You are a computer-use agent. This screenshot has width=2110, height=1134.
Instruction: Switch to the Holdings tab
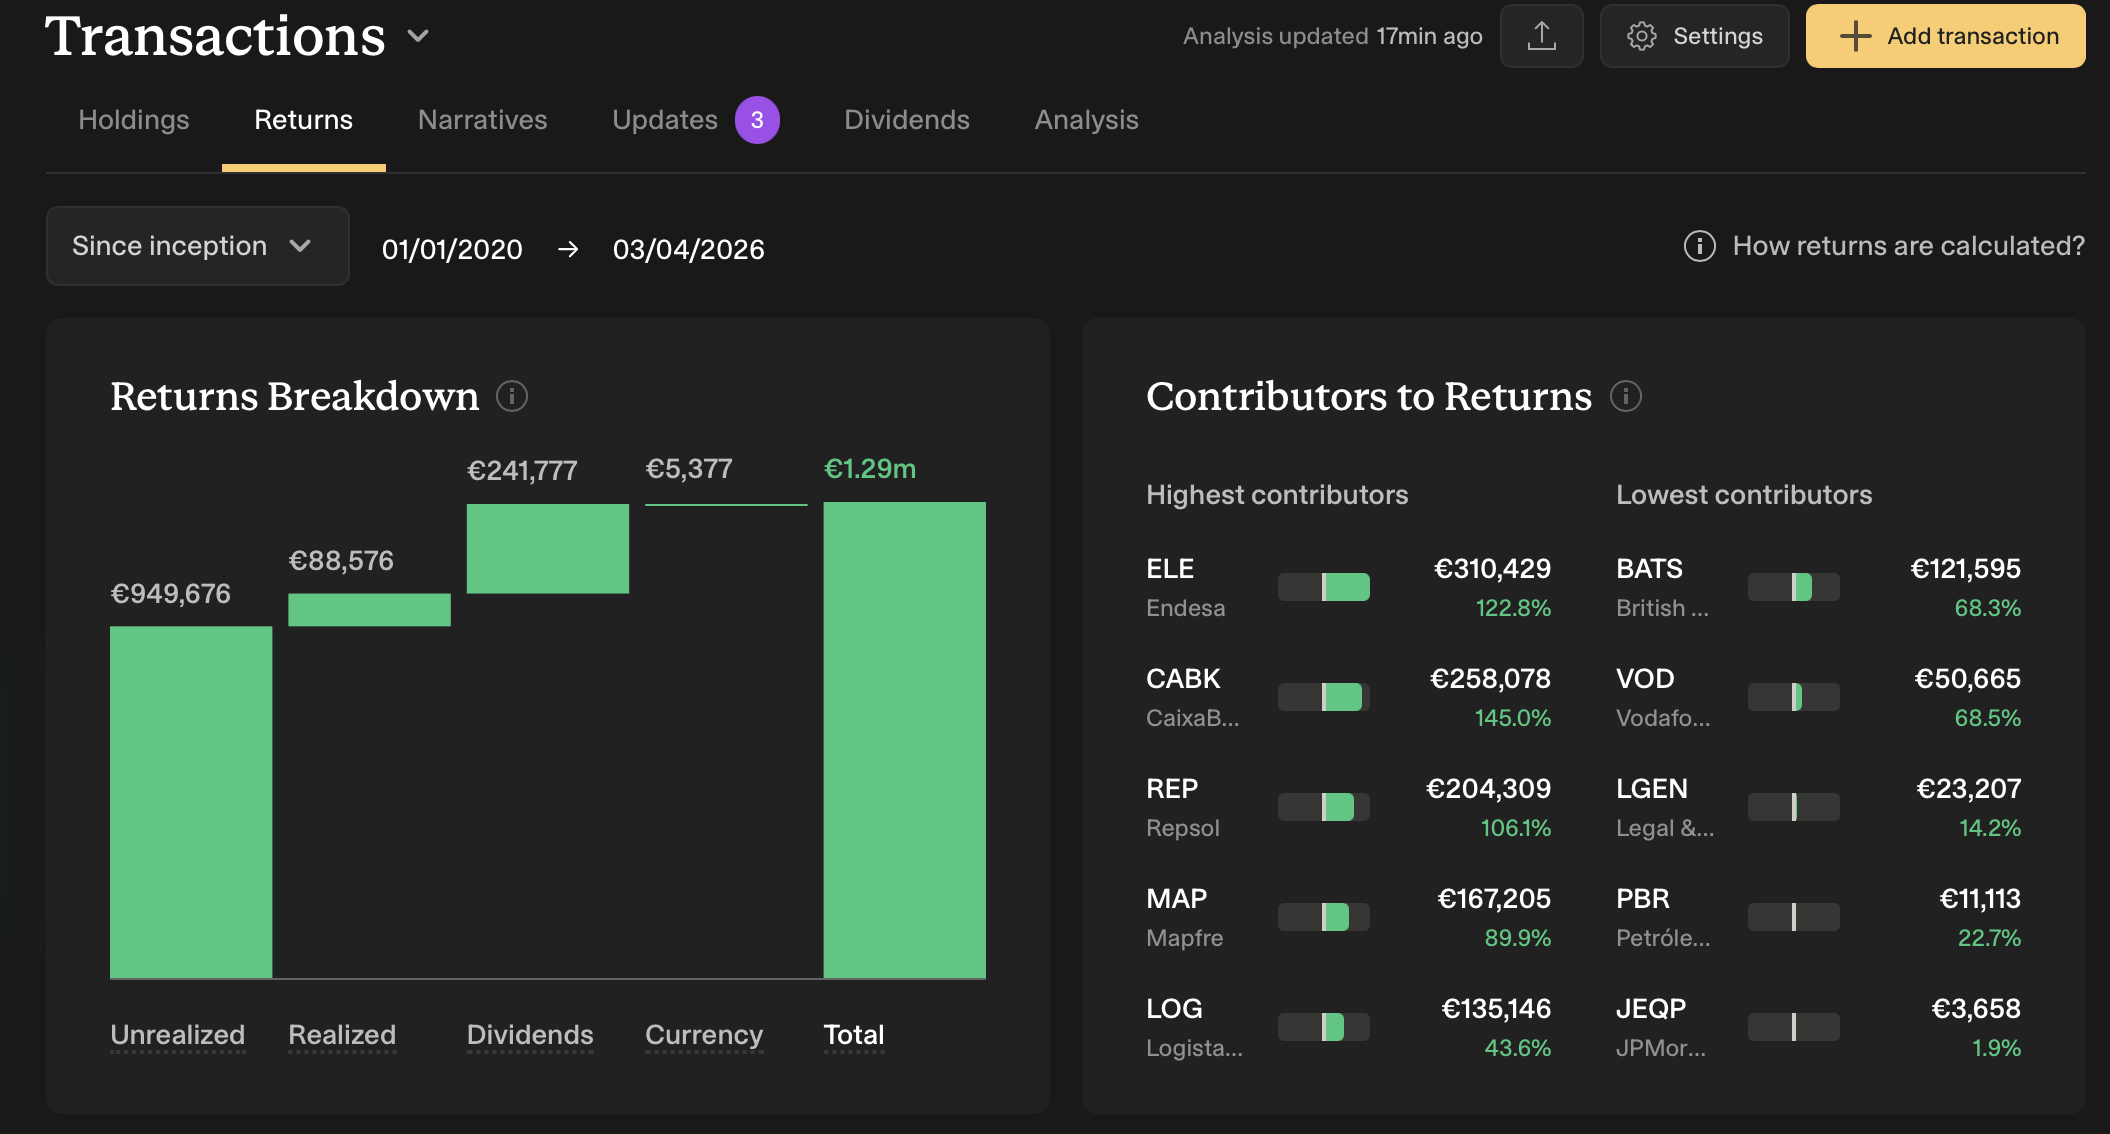pos(134,120)
